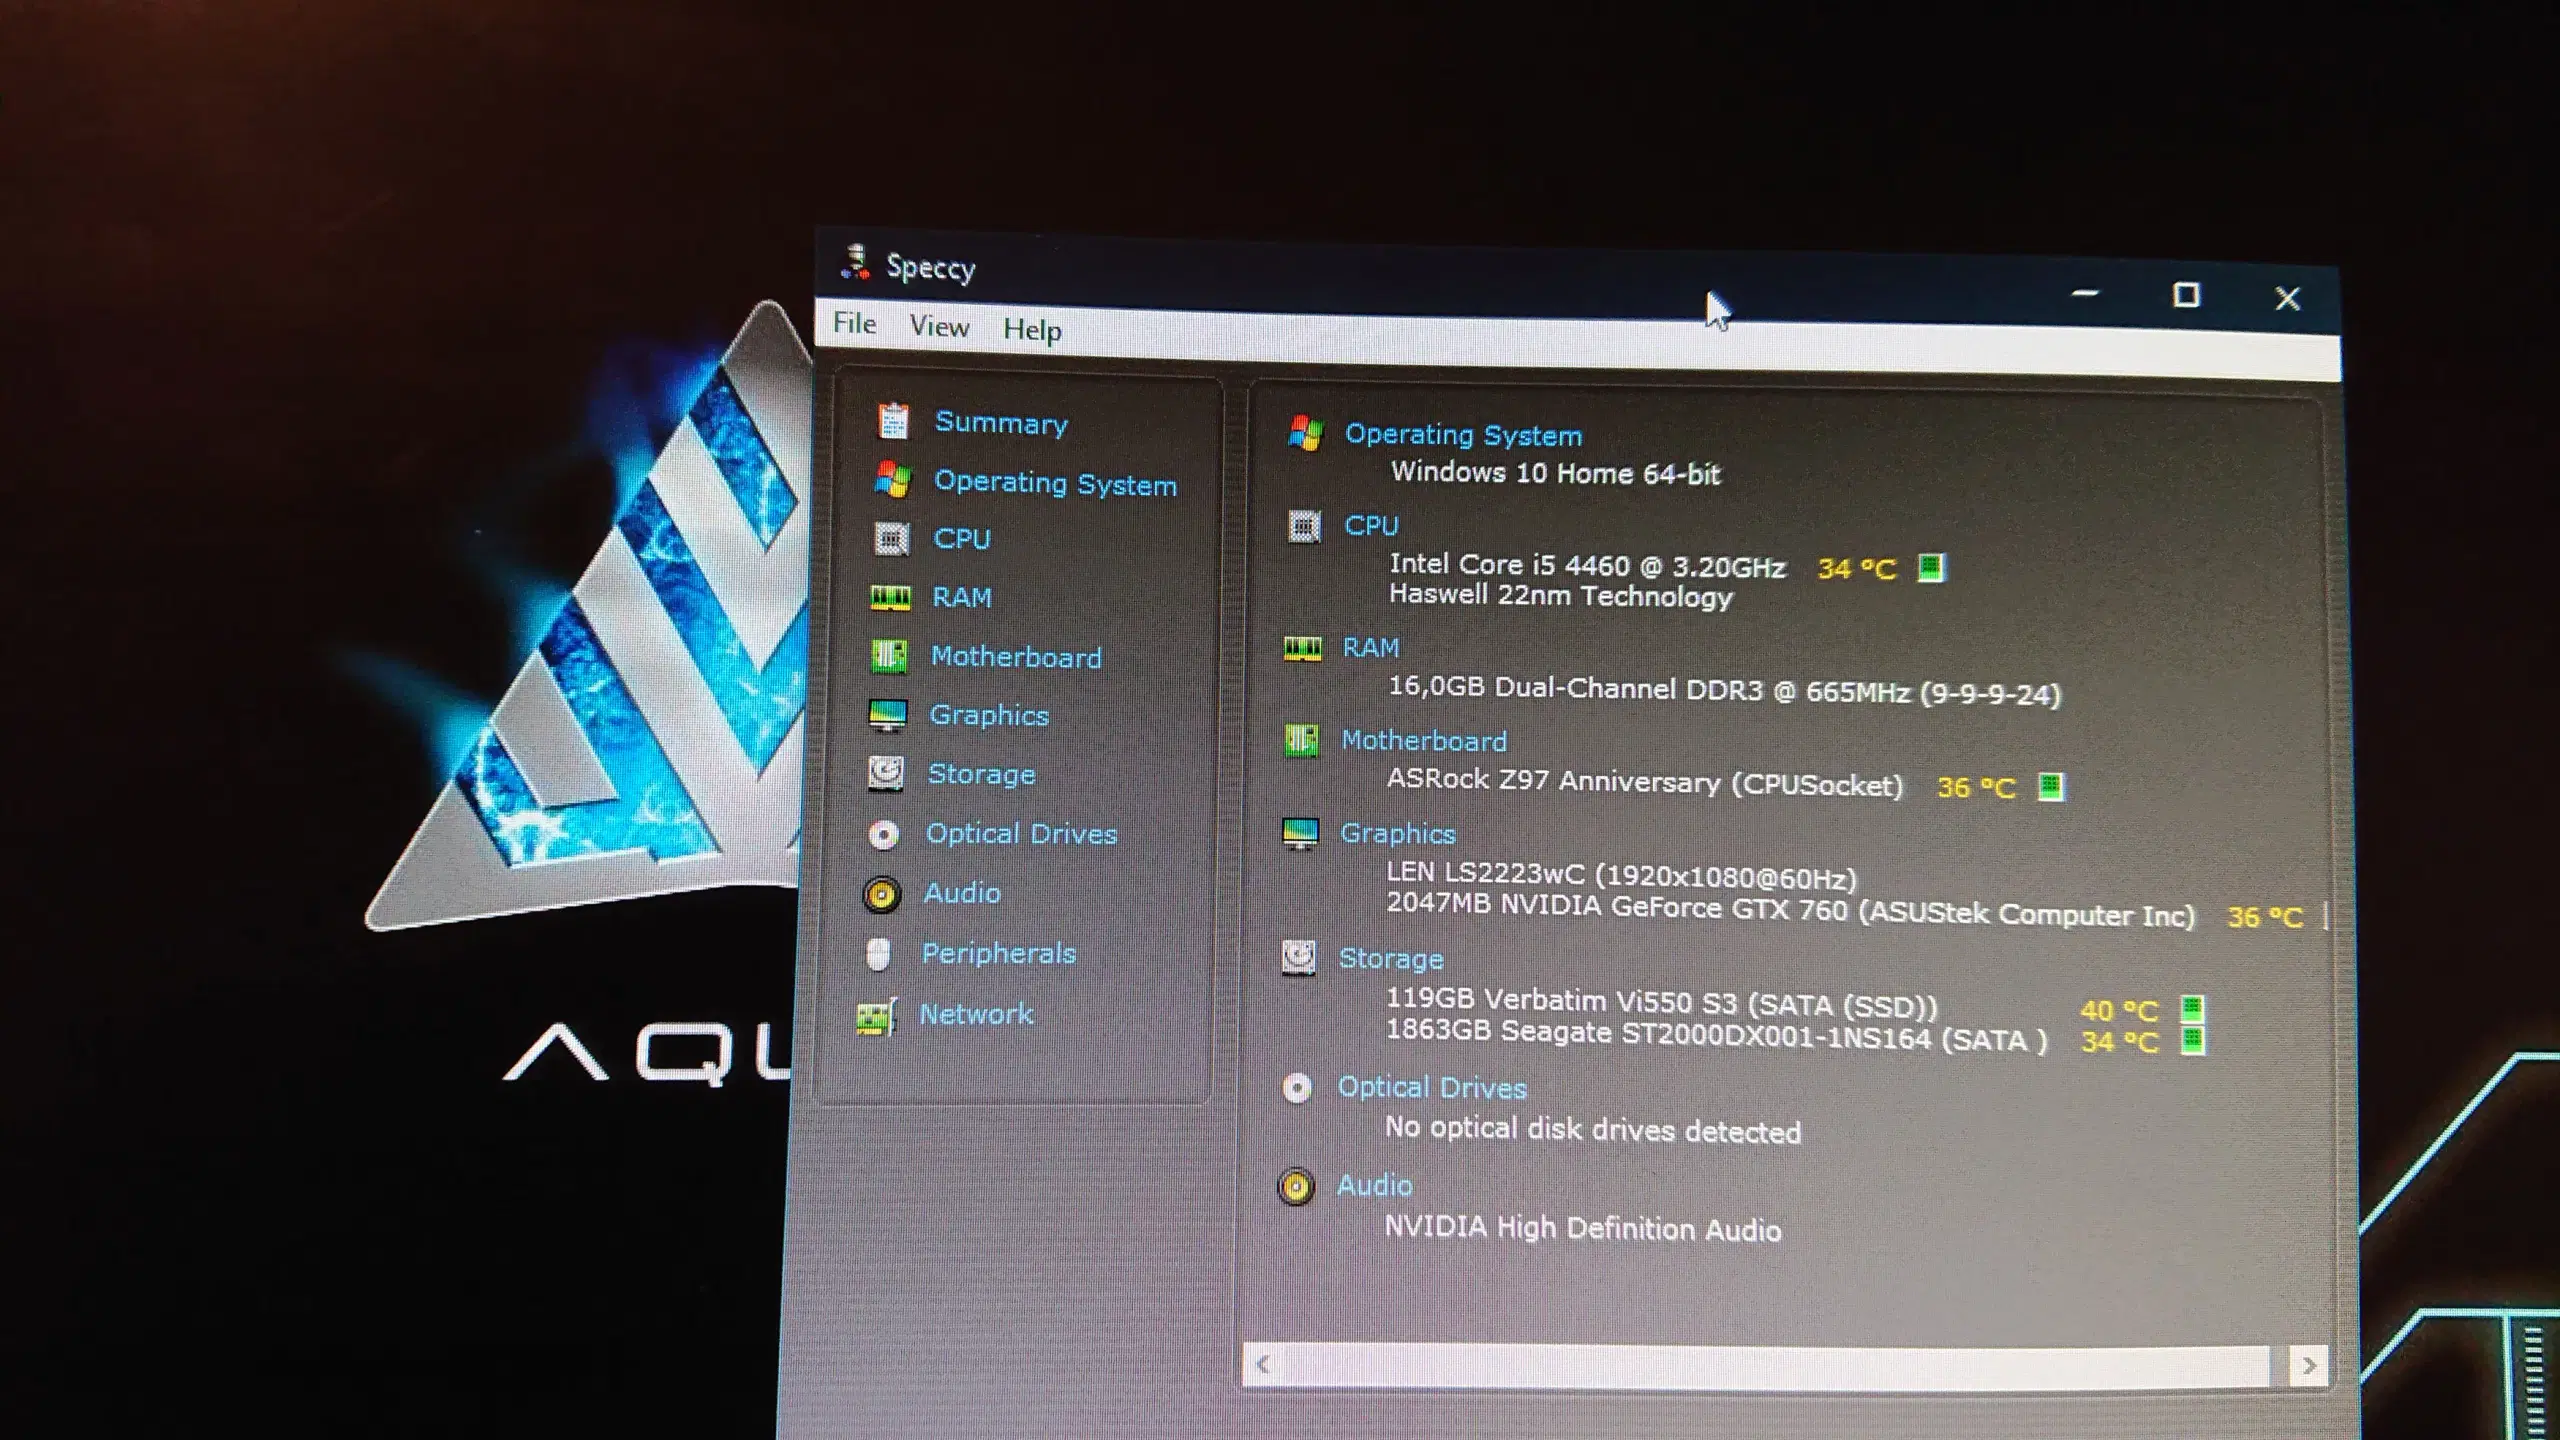Toggle the Optical Drives section visibility

tap(1431, 1088)
